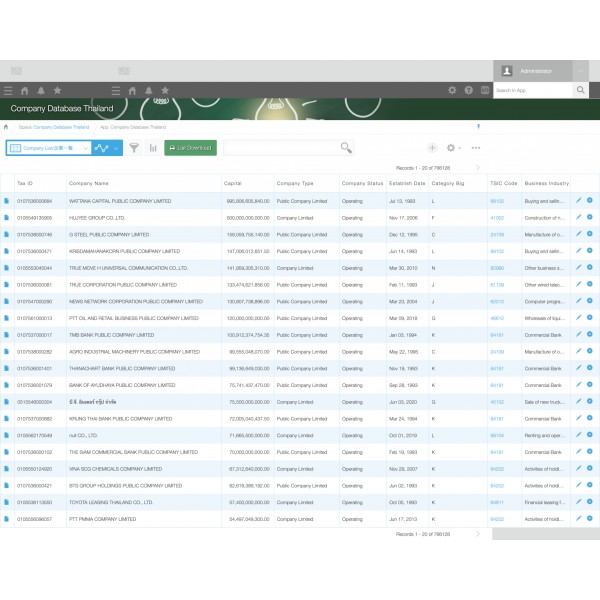This screenshot has width=600, height=600.
Task: Sort by the Establish Date column header
Action: coord(407,183)
